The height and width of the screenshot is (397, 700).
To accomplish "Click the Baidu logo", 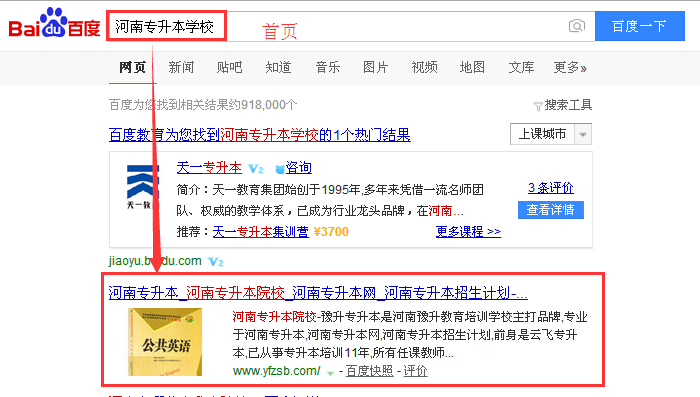I will 54,22.
